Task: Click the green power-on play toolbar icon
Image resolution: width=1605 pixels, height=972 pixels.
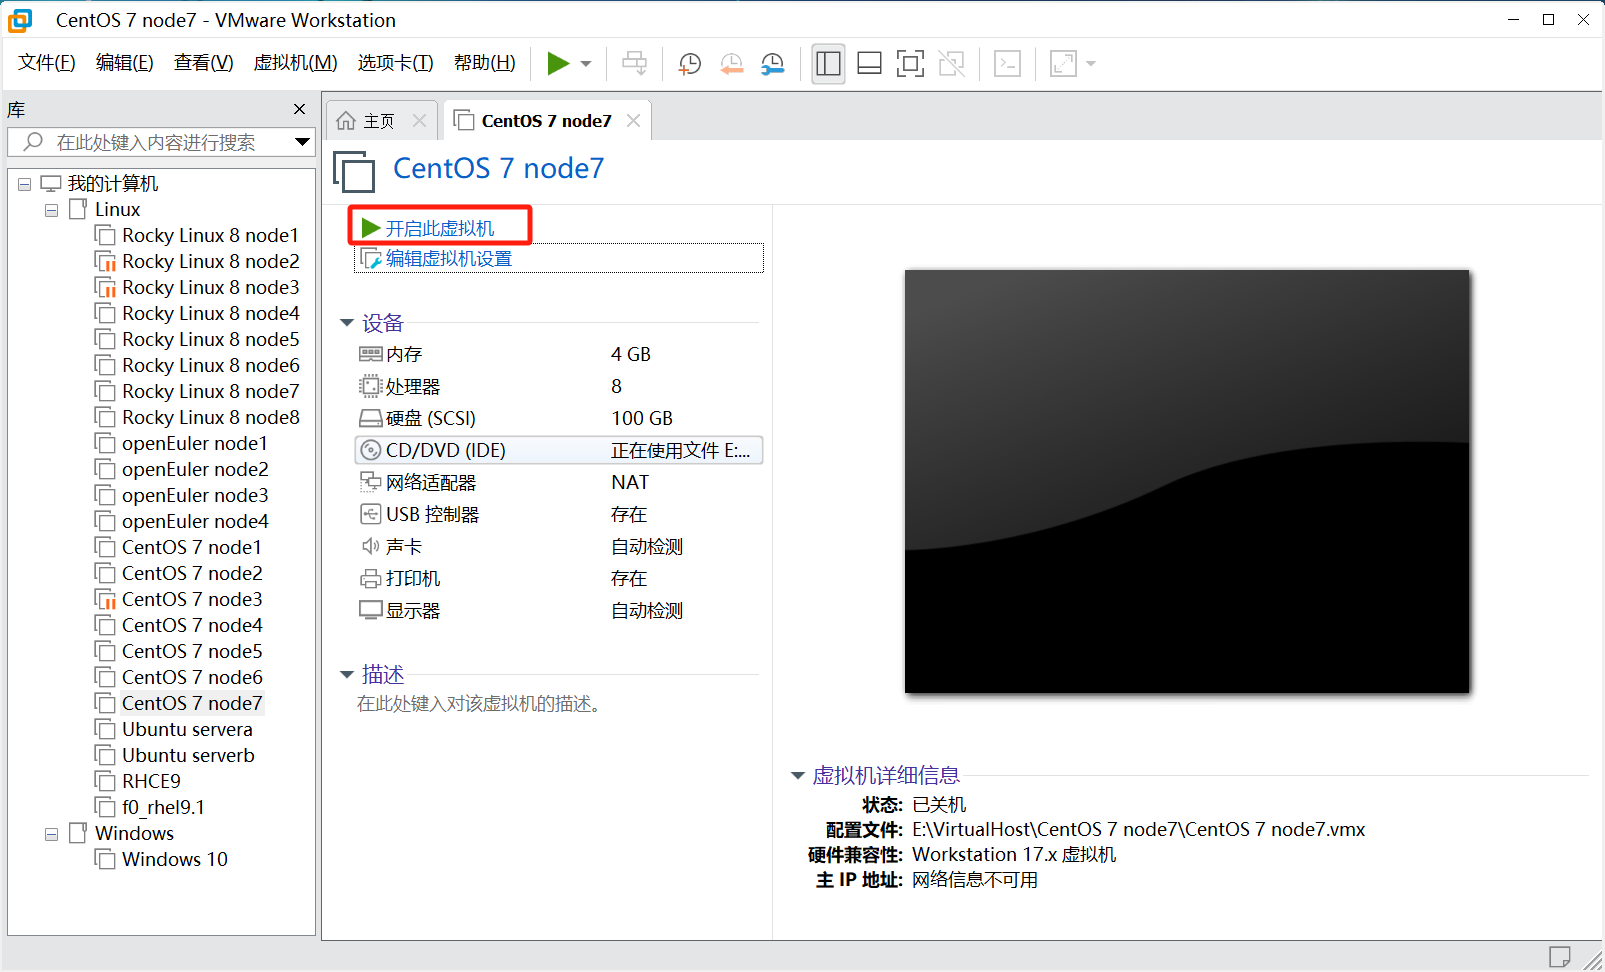Action: (x=558, y=64)
